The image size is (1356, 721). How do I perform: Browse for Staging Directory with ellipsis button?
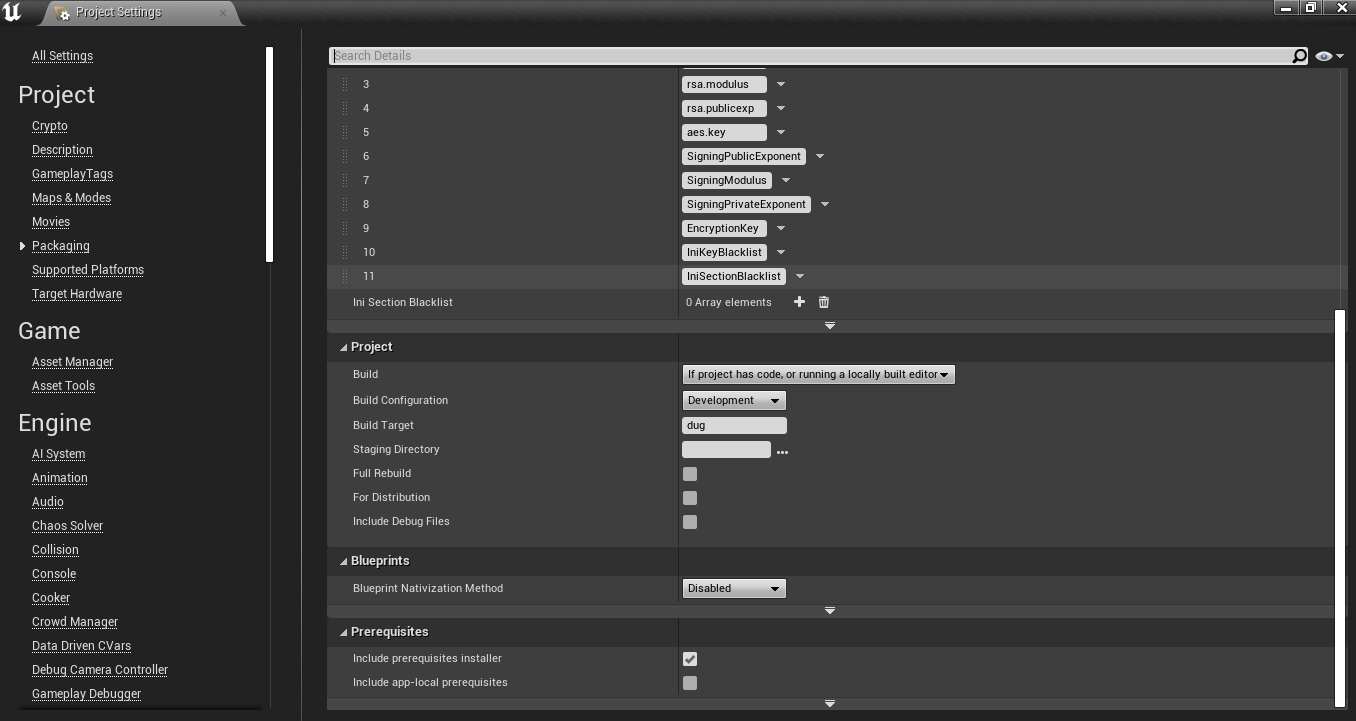tap(782, 452)
